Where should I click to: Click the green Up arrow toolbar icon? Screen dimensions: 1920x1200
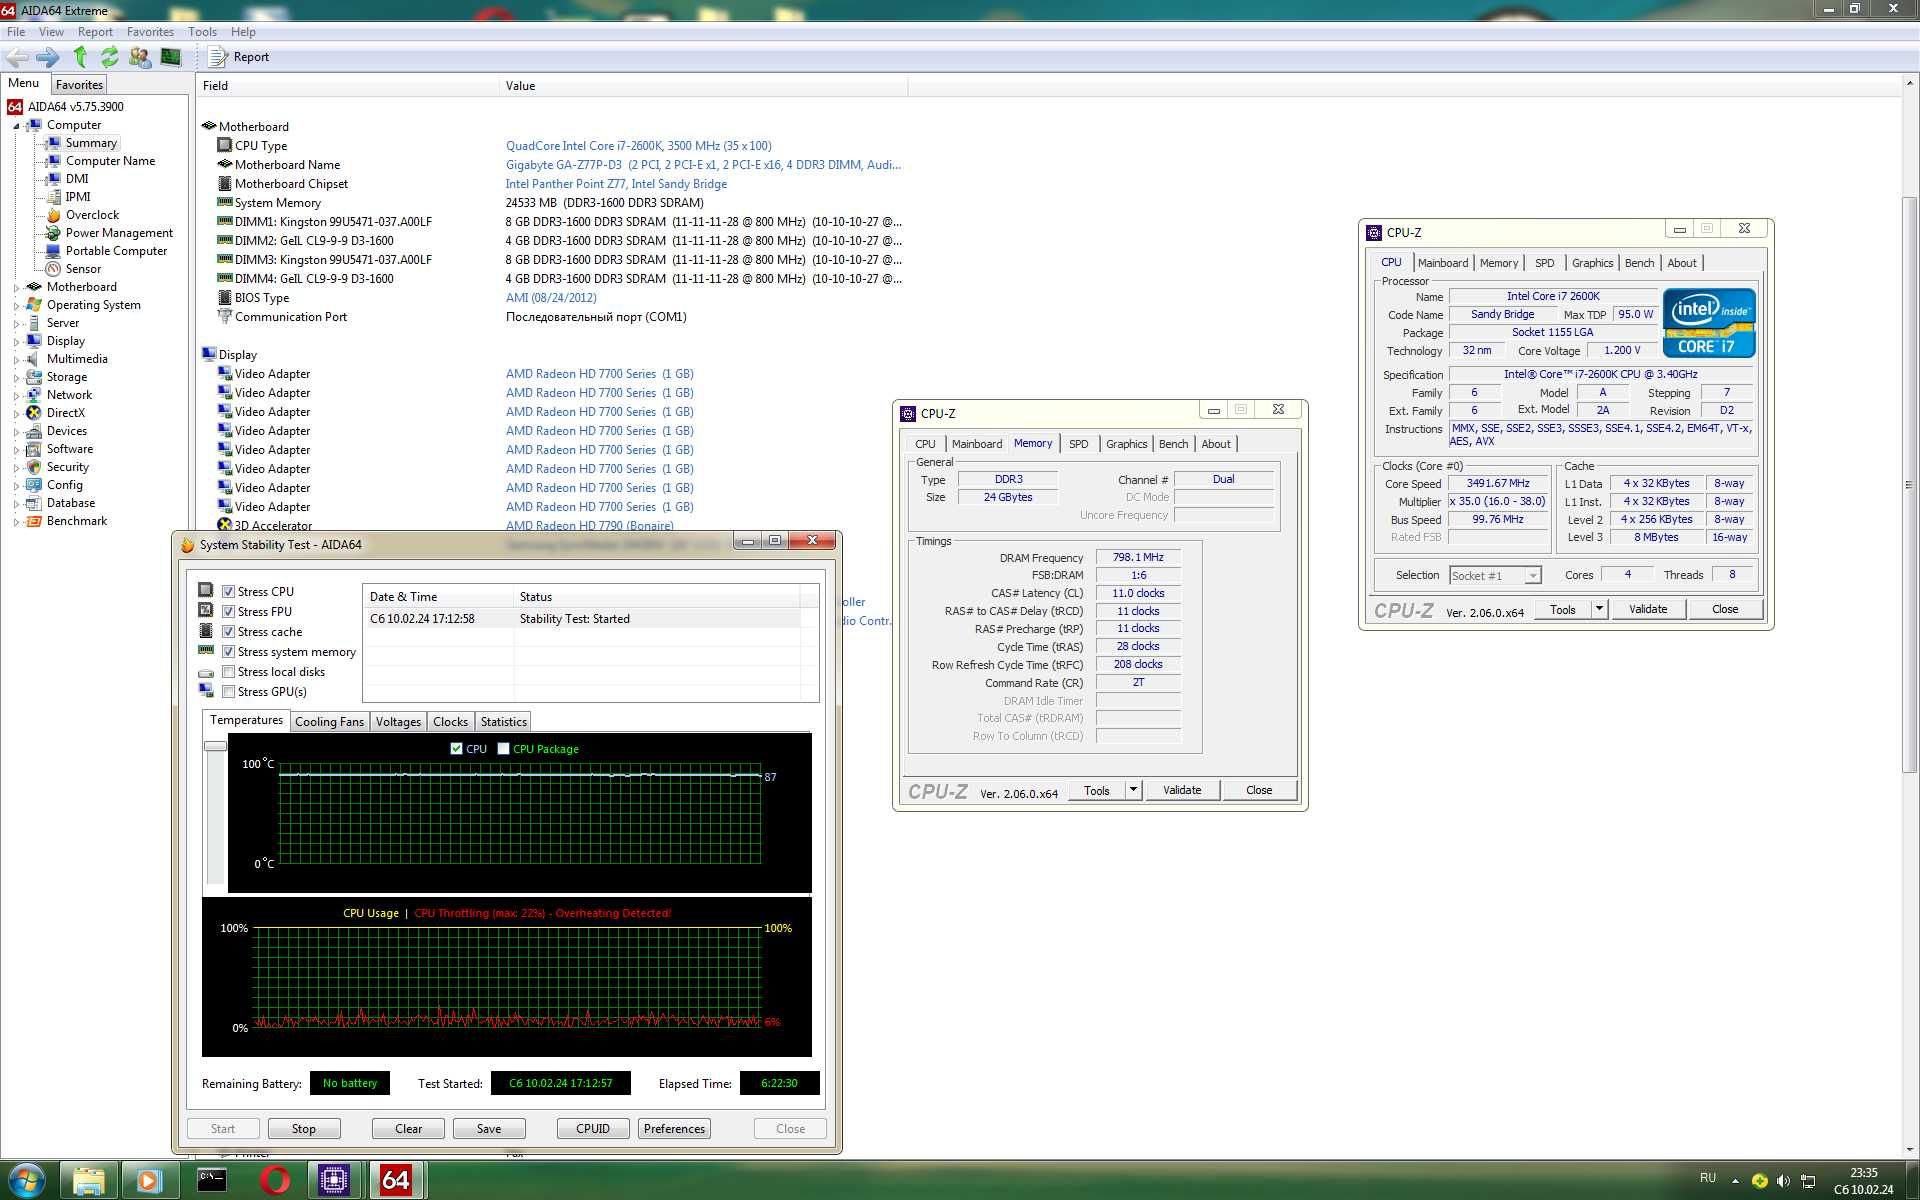80,57
